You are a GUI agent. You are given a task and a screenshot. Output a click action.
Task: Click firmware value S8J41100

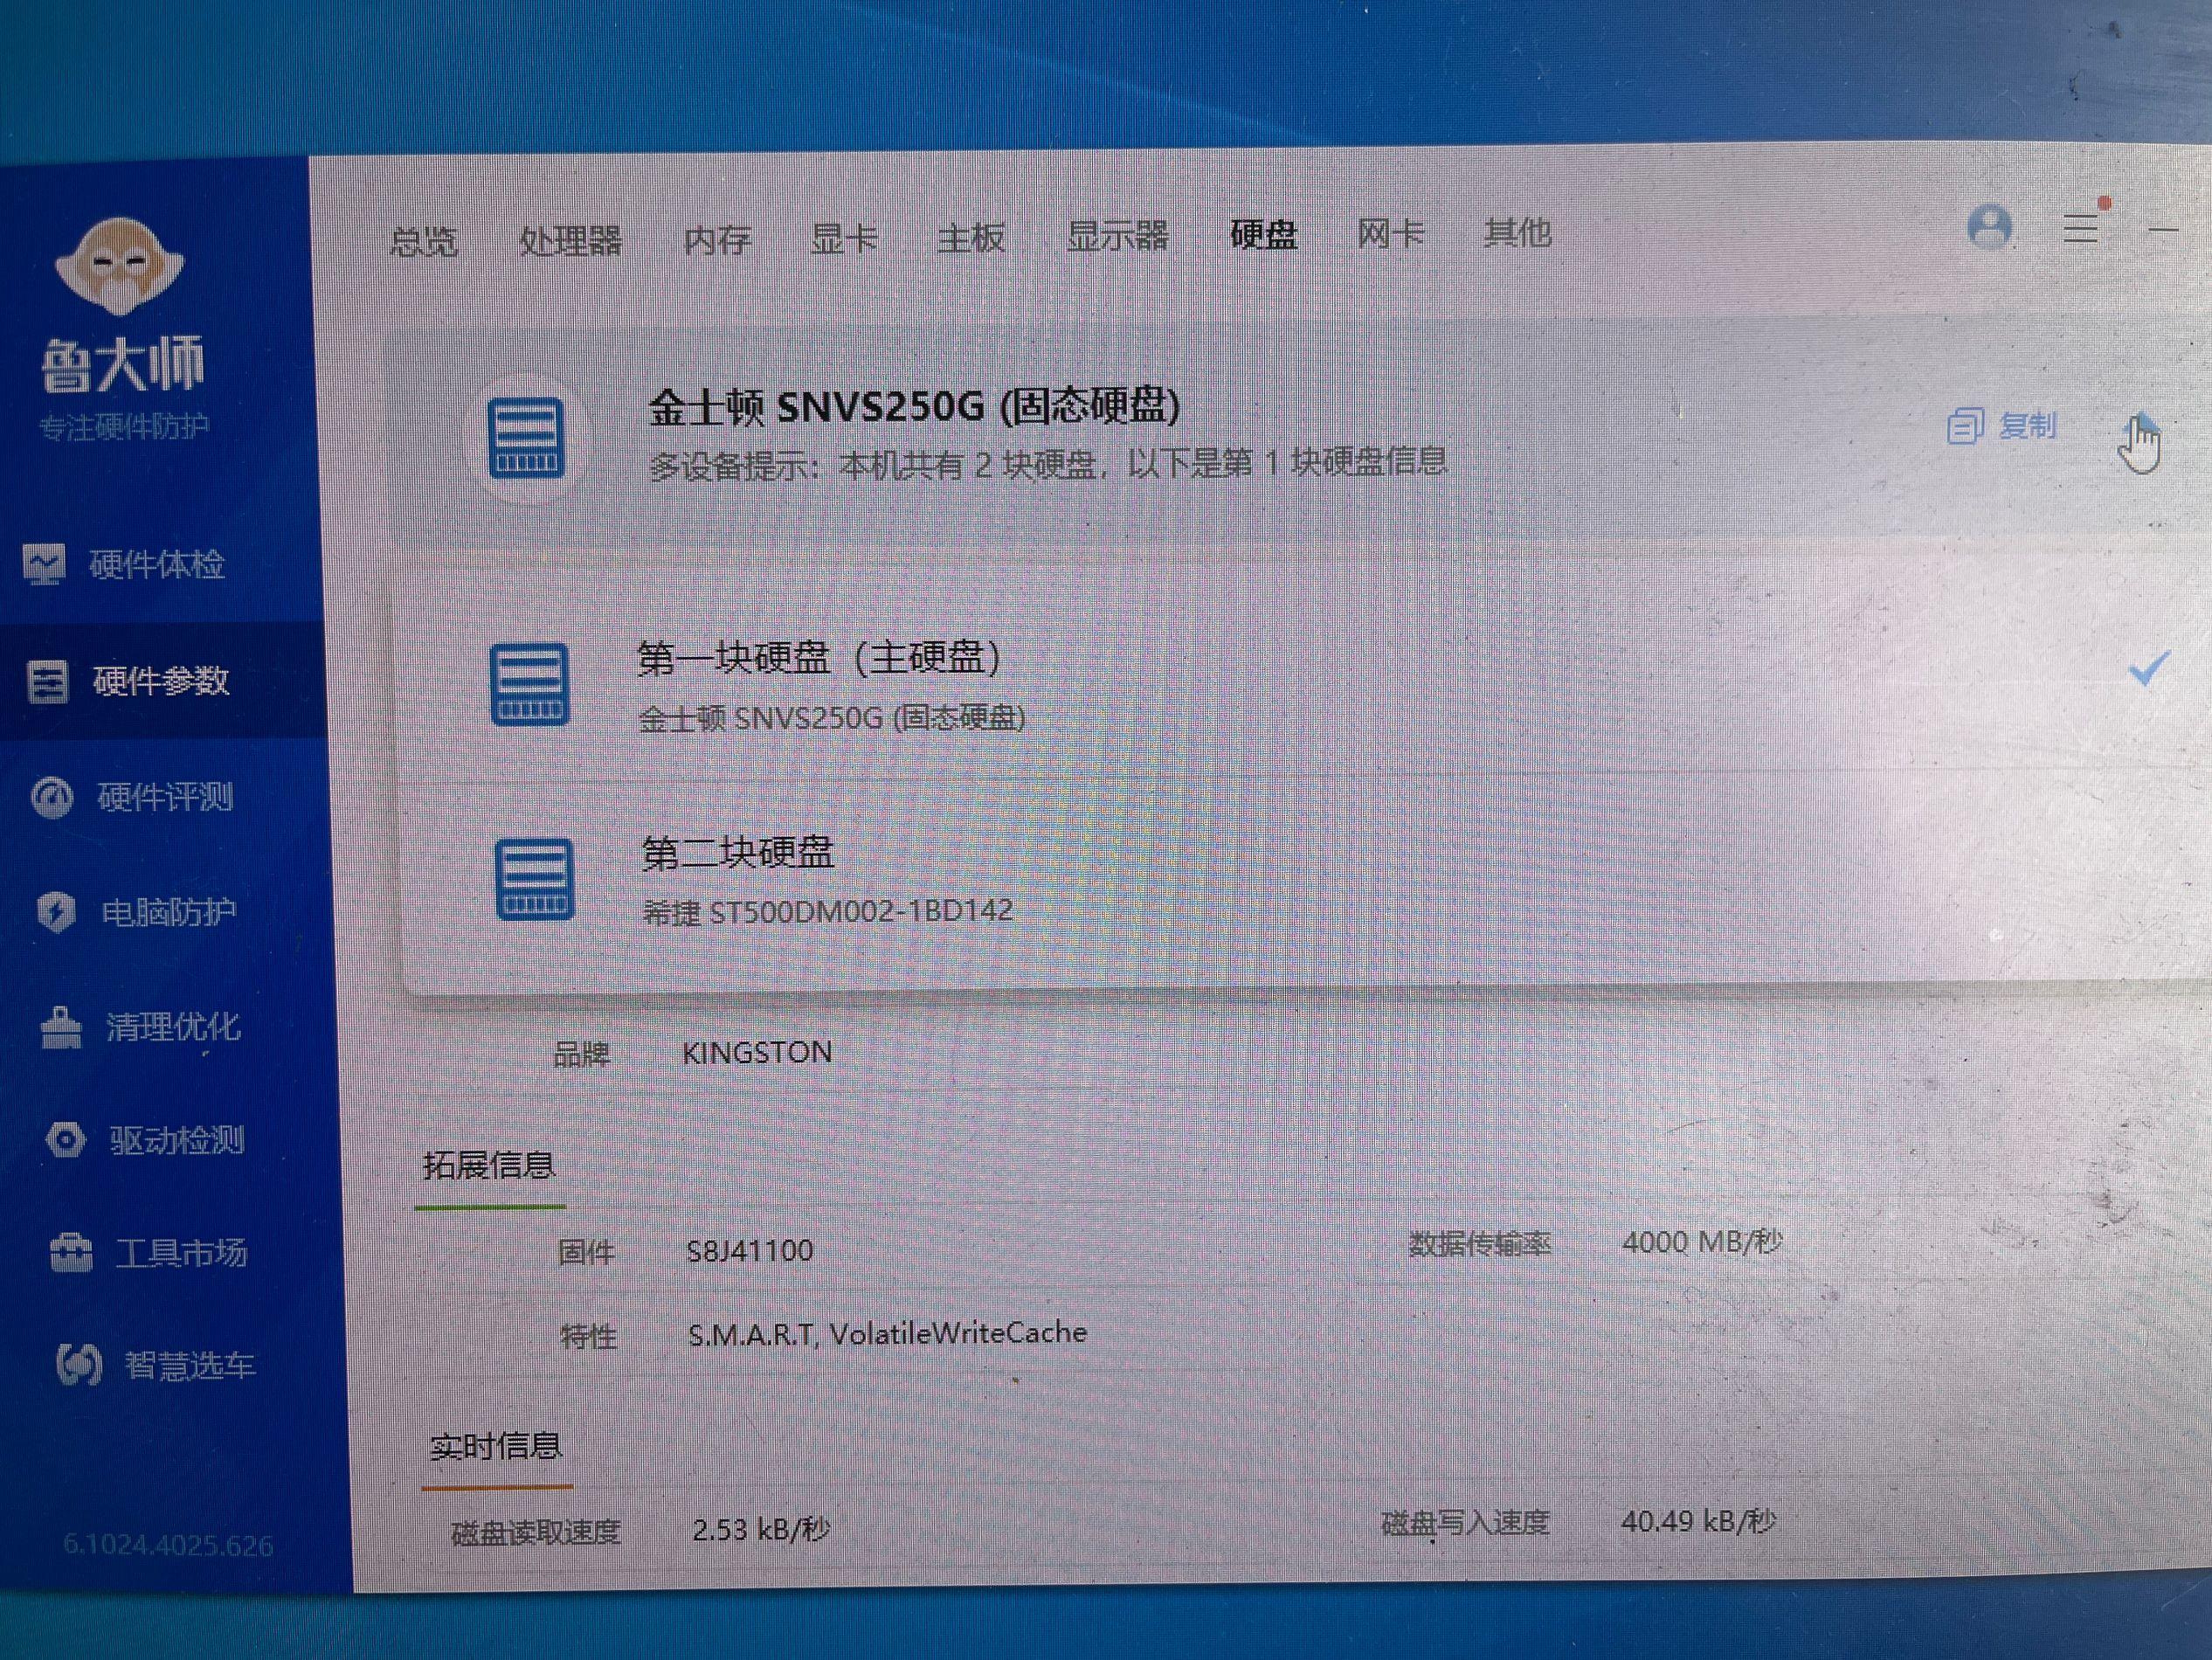(x=750, y=1250)
